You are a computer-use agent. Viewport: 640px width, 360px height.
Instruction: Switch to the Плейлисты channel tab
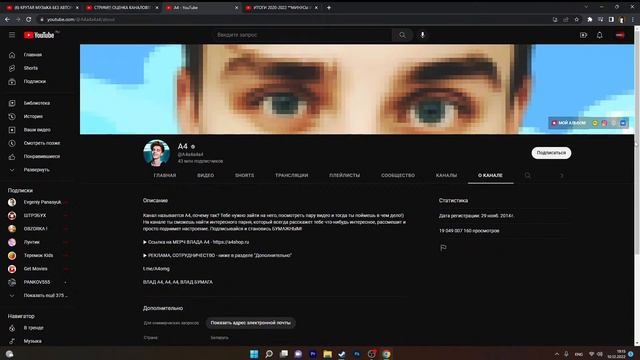click(344, 175)
